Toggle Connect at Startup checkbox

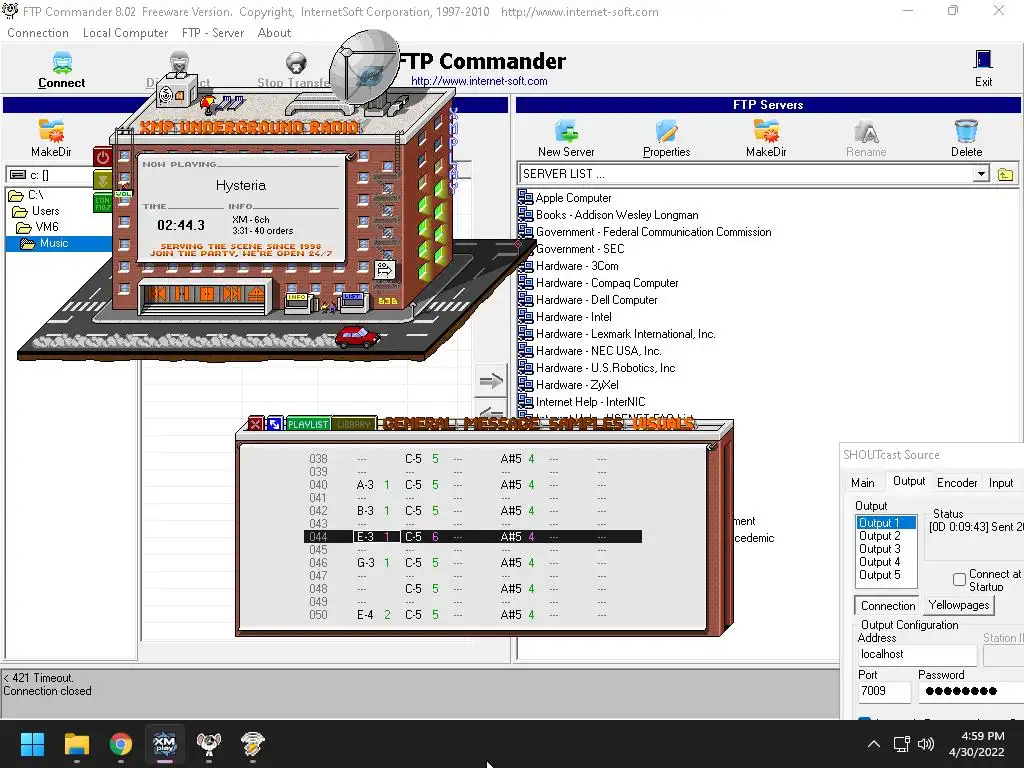pos(959,579)
